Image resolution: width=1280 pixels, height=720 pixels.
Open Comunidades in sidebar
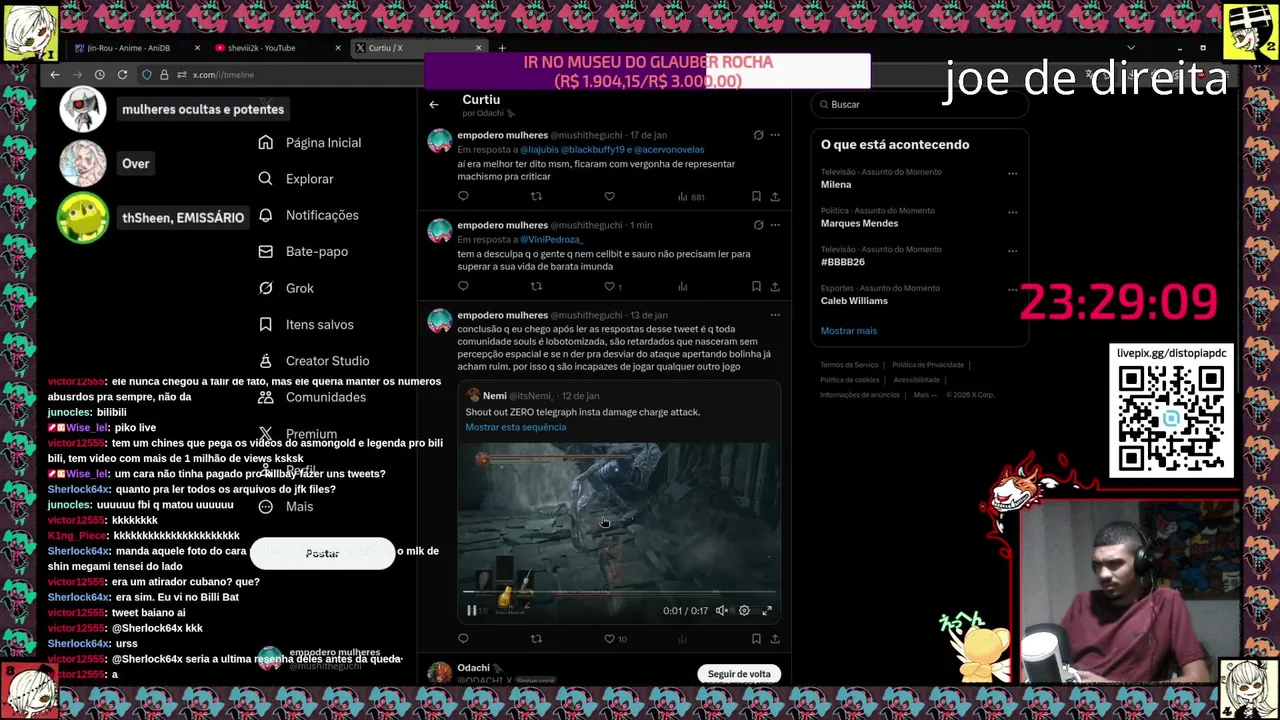click(x=312, y=397)
